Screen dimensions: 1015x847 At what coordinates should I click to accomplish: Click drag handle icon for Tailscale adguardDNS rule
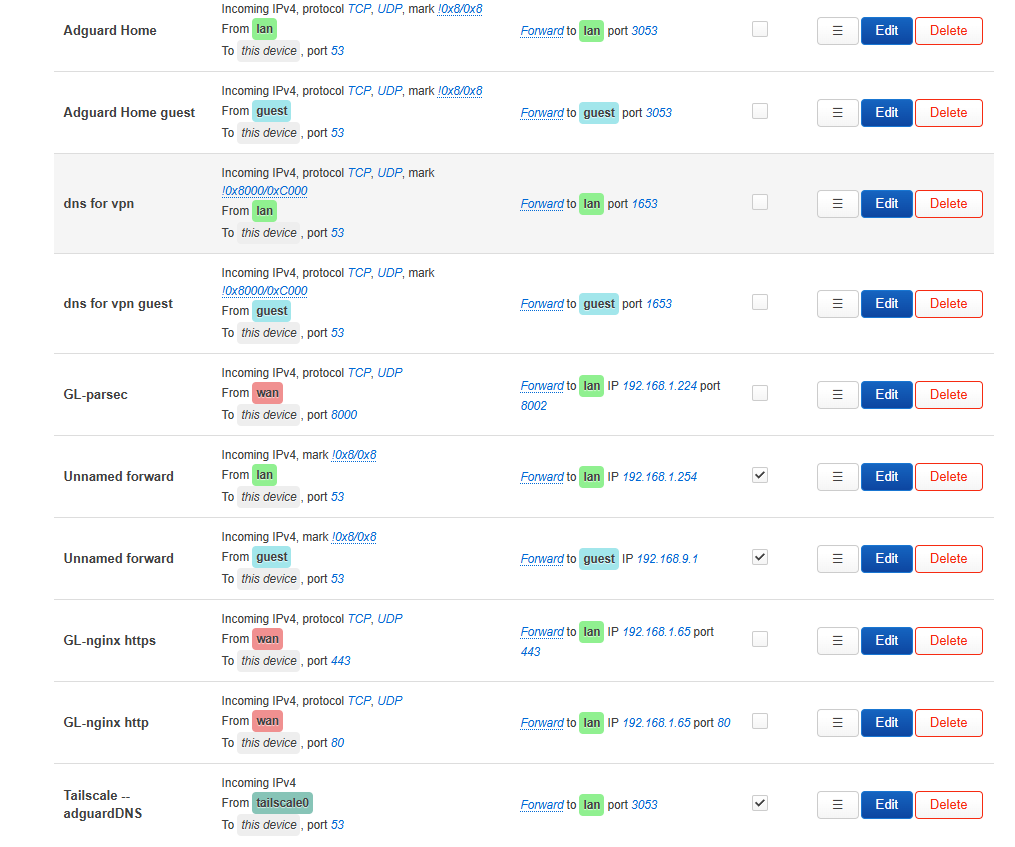point(837,805)
